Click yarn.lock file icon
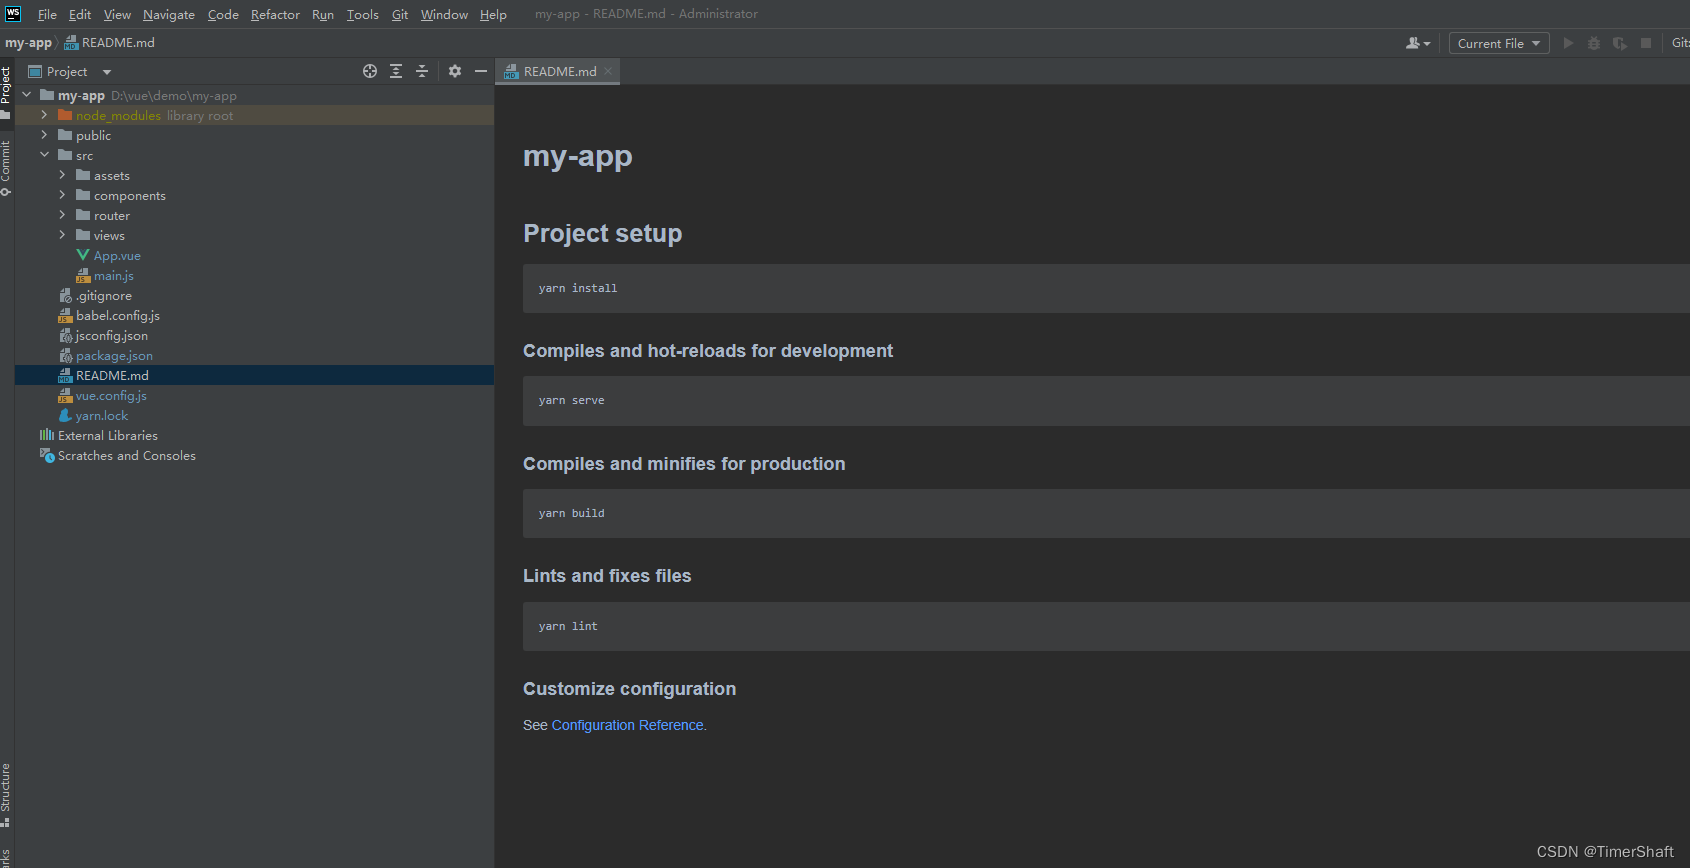 click(x=65, y=415)
